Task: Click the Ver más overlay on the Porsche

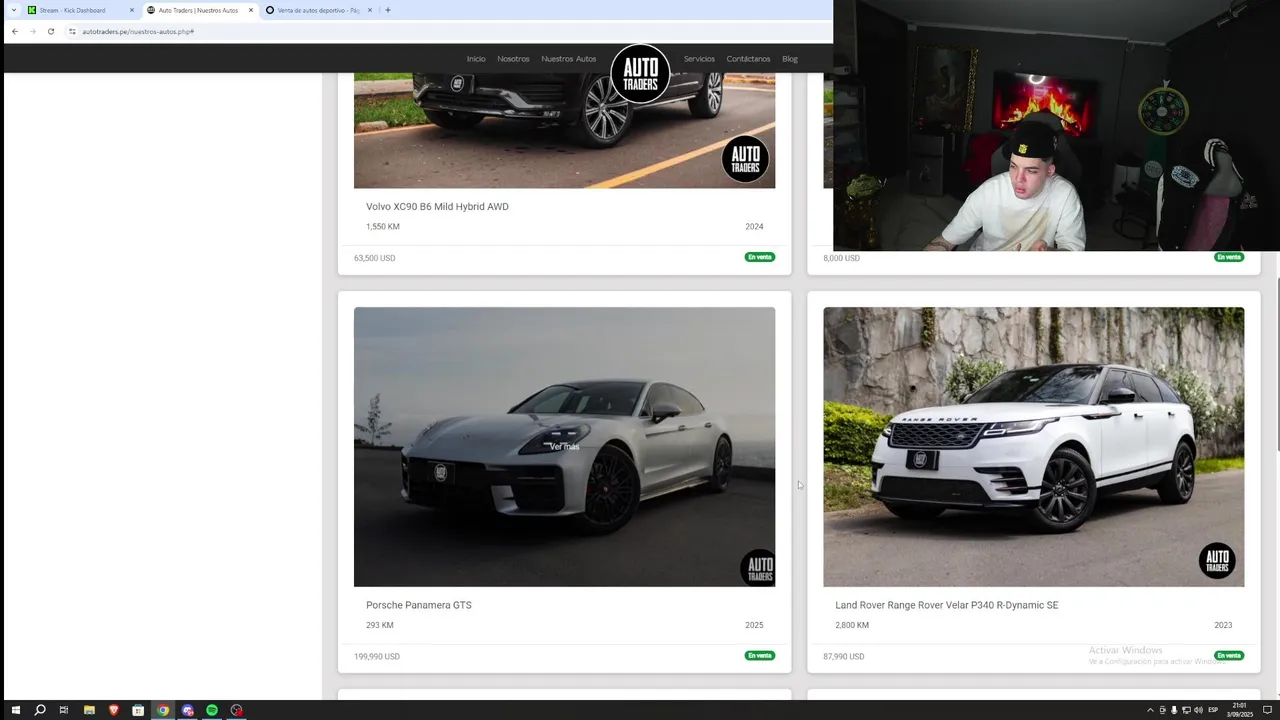Action: [564, 447]
